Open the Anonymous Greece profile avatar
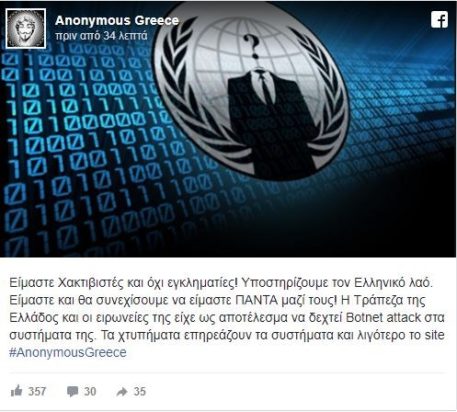The height and width of the screenshot is (412, 457). point(26,29)
